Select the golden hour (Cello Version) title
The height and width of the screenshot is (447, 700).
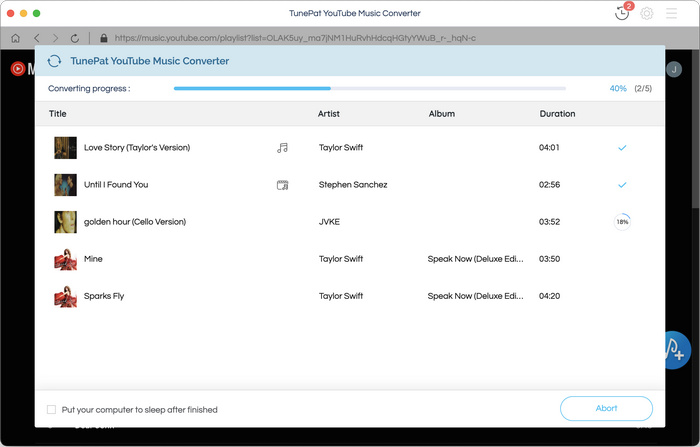pyautogui.click(x=135, y=222)
